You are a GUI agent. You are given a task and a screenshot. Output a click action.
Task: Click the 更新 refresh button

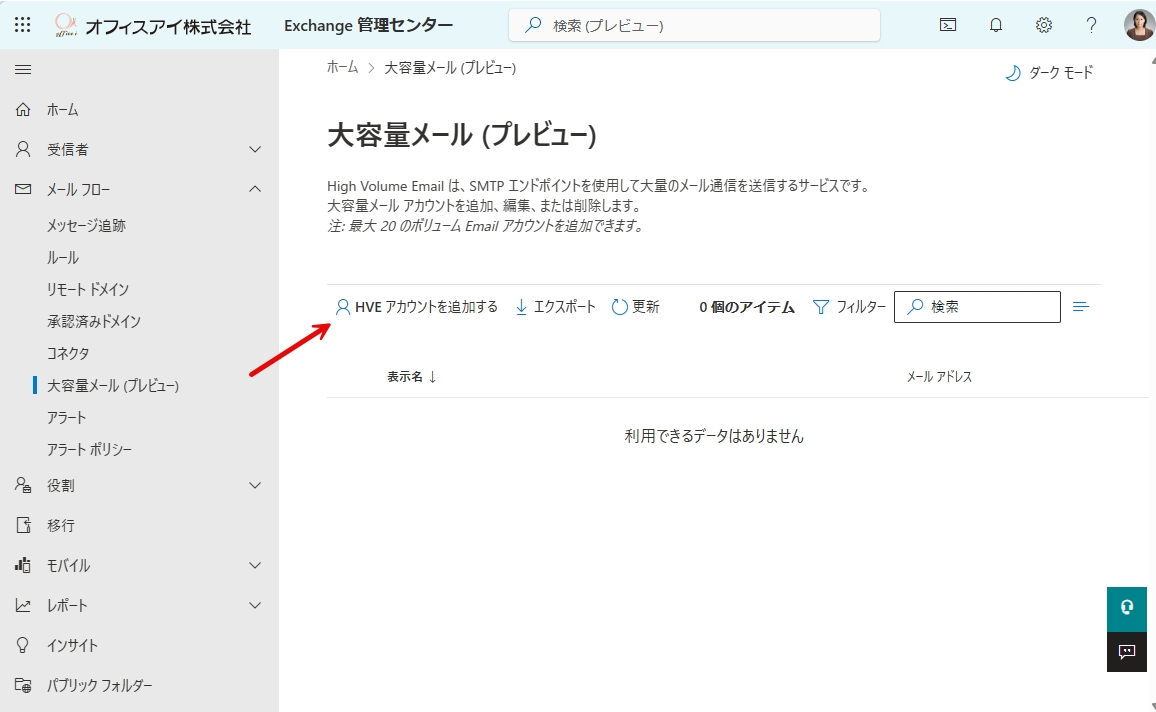coord(636,307)
